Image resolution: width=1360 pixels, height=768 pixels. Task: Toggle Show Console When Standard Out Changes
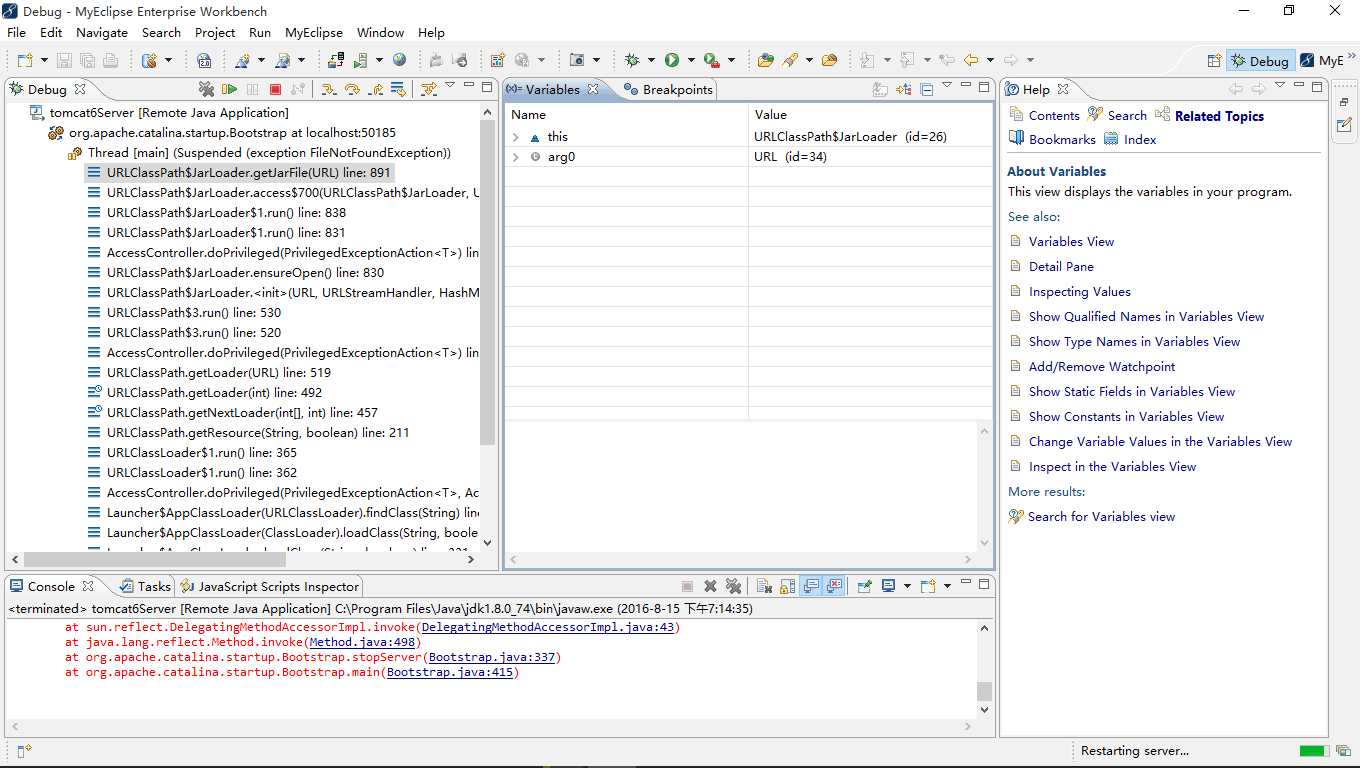(x=811, y=586)
